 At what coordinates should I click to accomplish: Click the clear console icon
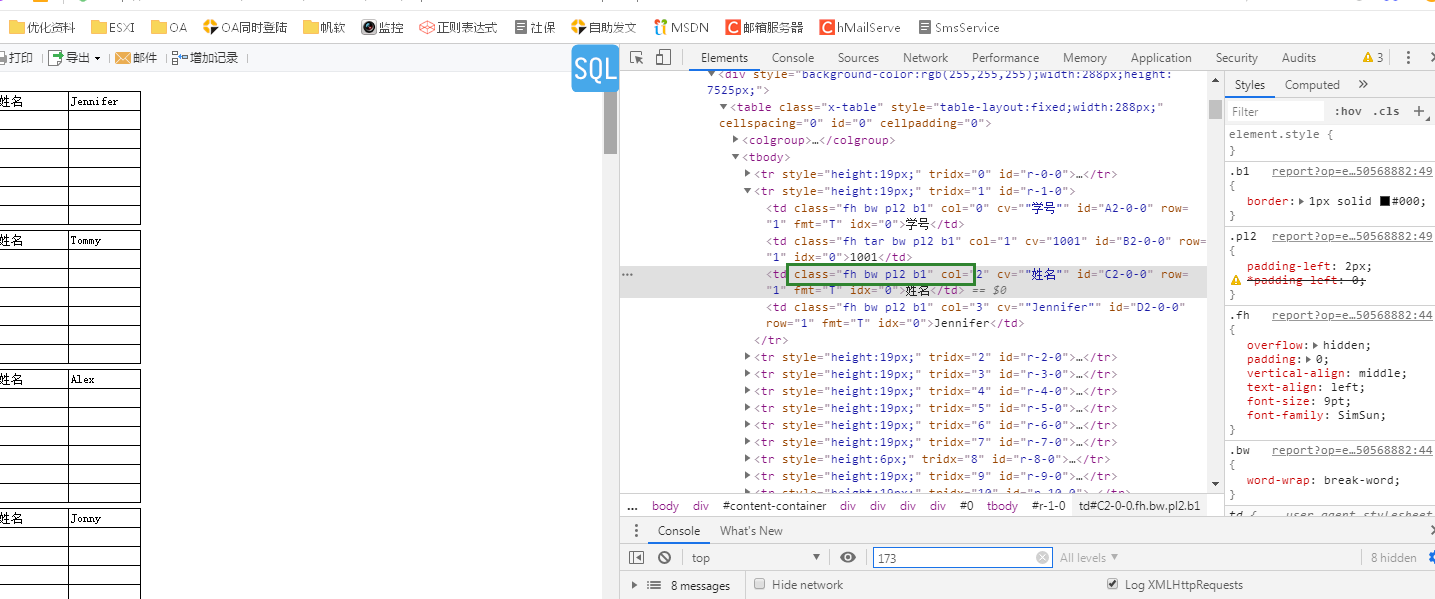pyautogui.click(x=665, y=557)
